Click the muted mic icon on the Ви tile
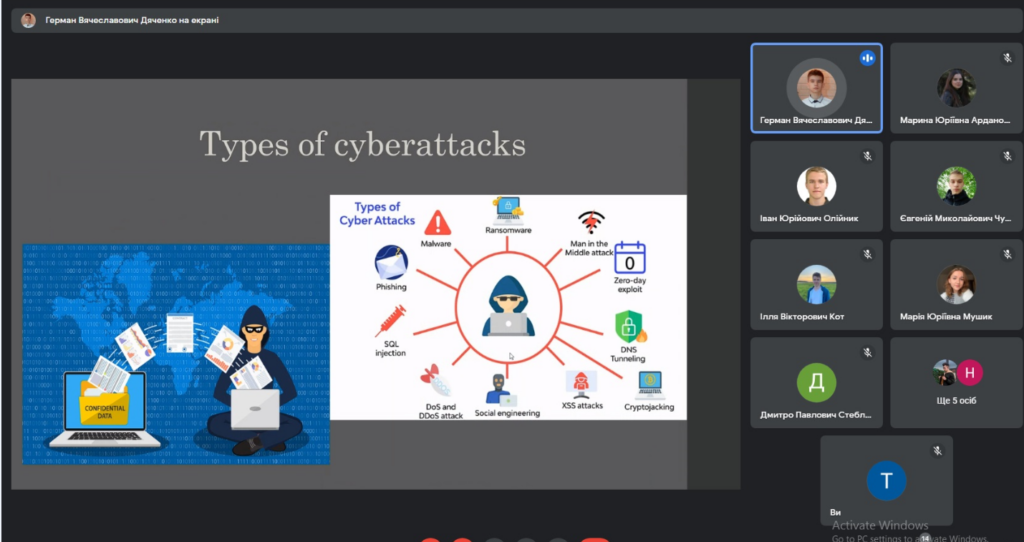The image size is (1024, 542). (937, 451)
